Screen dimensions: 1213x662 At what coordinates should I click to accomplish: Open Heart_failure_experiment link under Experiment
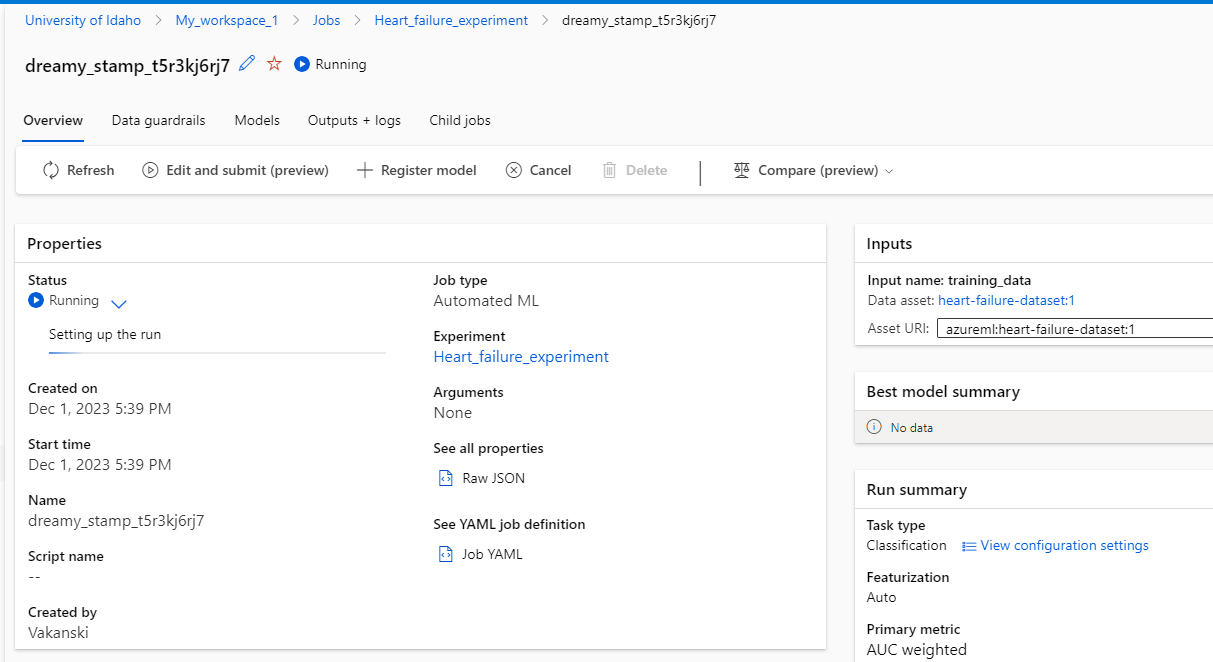(521, 356)
